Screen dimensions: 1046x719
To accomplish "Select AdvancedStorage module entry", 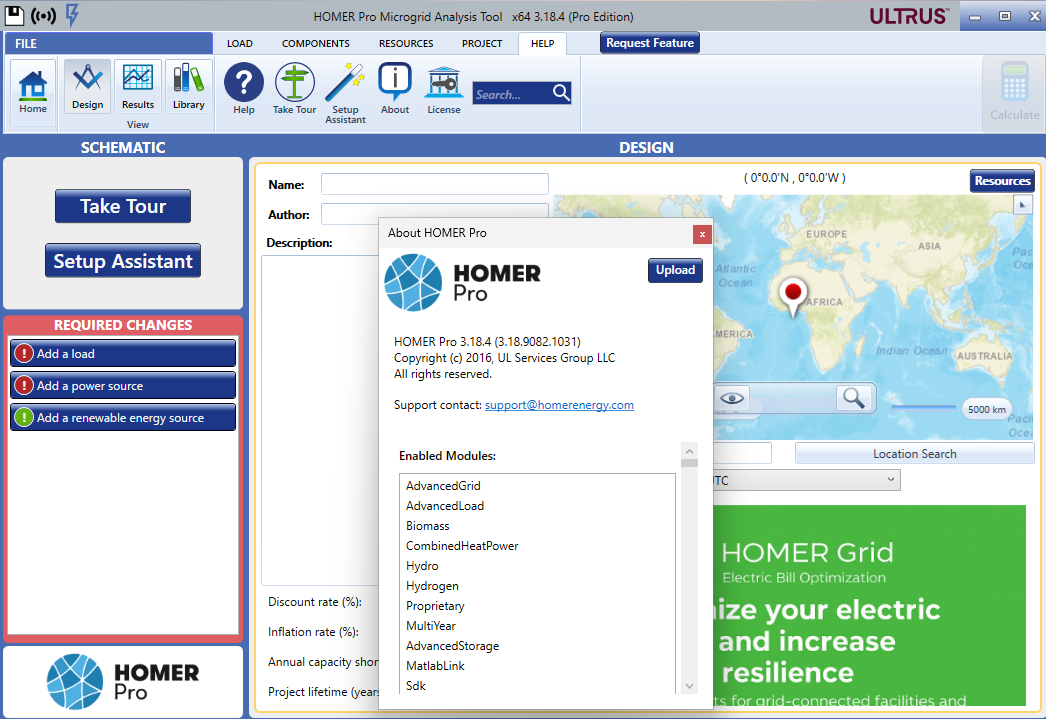I will coord(452,646).
